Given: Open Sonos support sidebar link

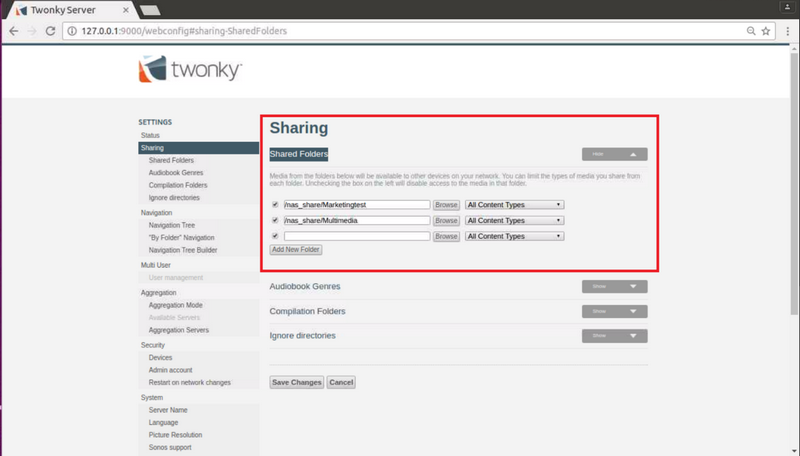Looking at the screenshot, I should coord(170,447).
